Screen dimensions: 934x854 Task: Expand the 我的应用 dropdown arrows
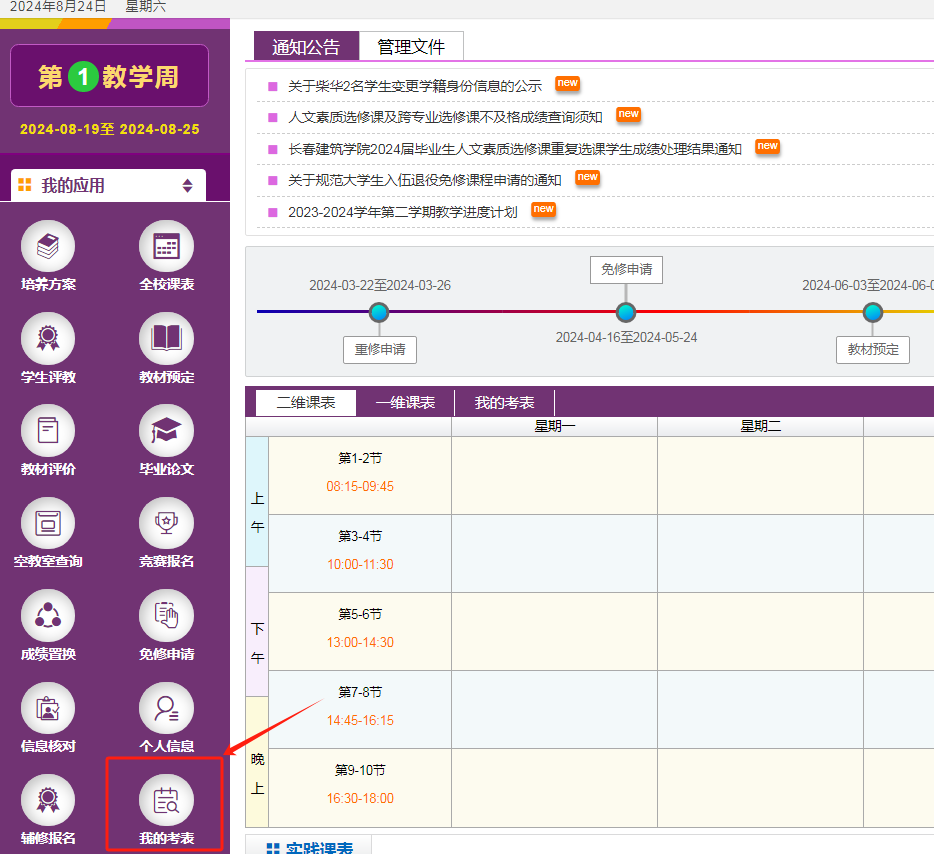coord(188,186)
